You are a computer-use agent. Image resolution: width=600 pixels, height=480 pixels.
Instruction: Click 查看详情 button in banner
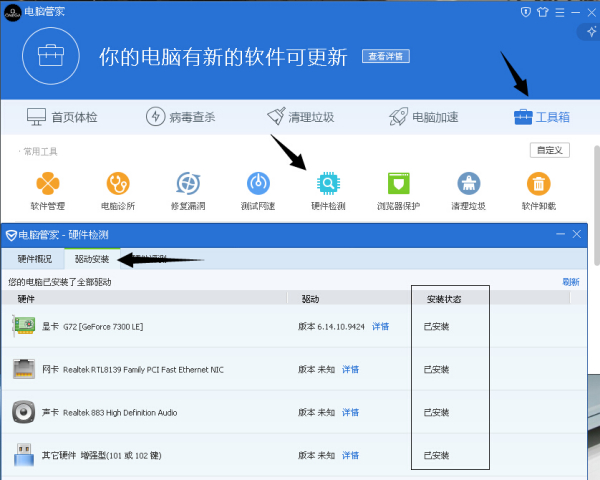tap(386, 56)
